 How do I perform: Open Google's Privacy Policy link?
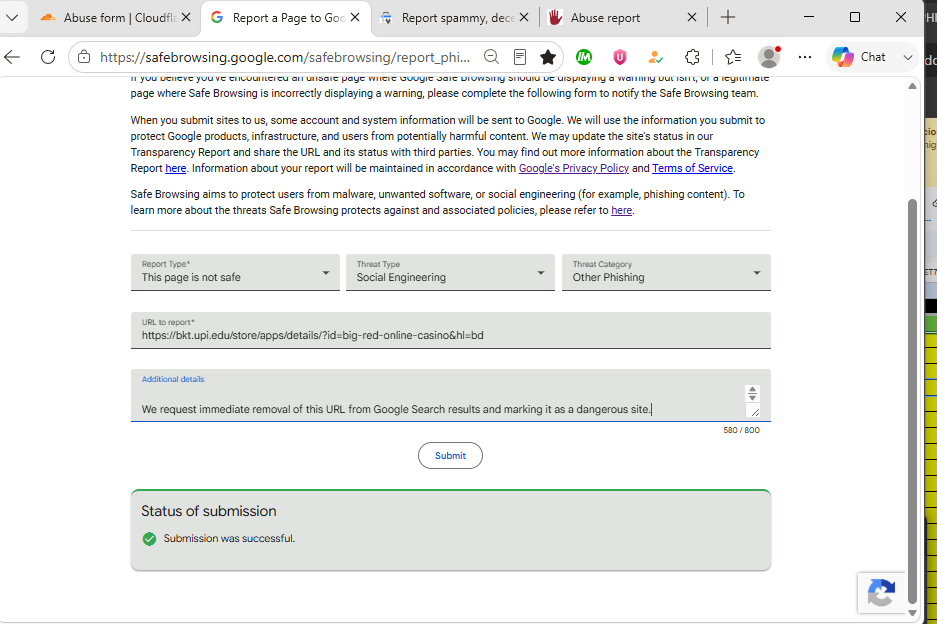coord(574,169)
